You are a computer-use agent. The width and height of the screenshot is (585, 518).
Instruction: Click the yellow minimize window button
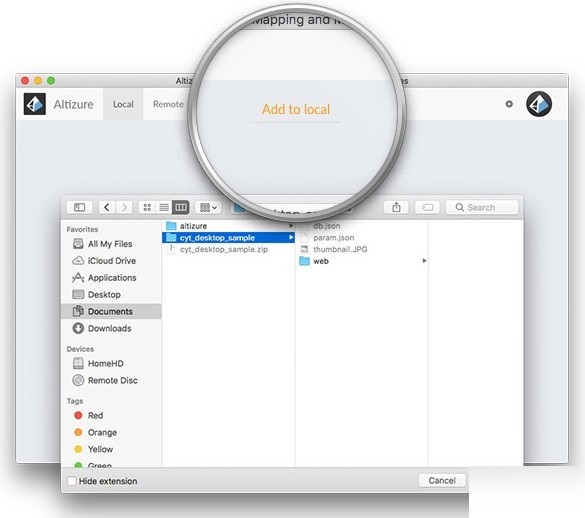click(38, 81)
